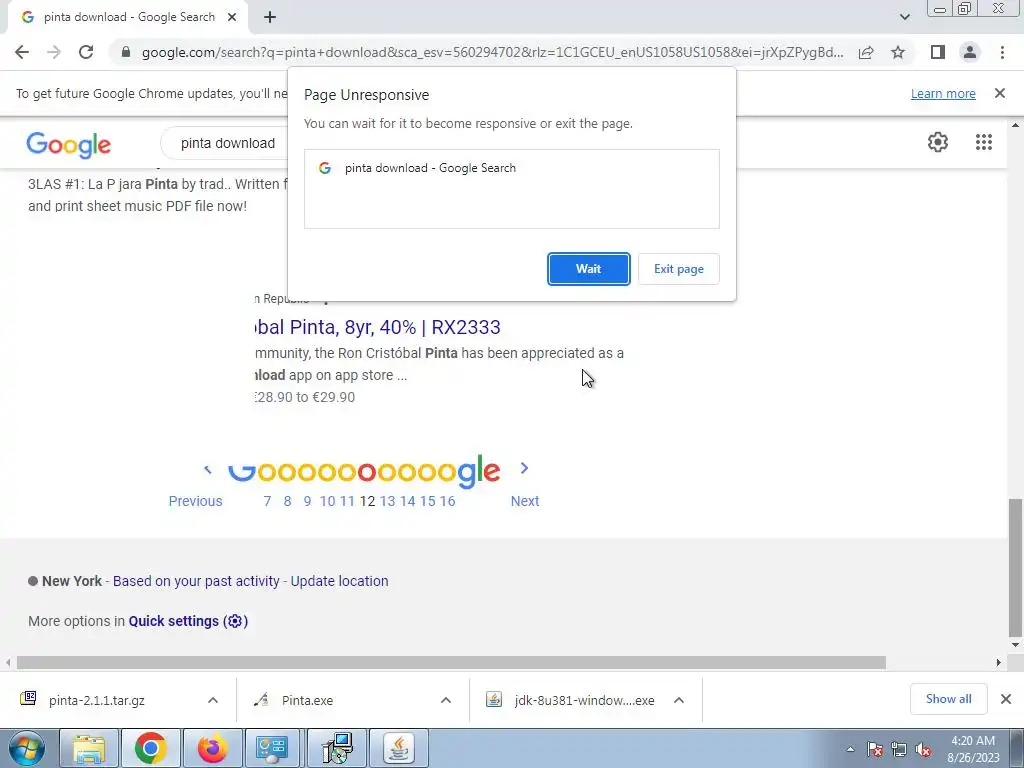Click Show all downloads button
Screen dimensions: 1024x768
948,699
